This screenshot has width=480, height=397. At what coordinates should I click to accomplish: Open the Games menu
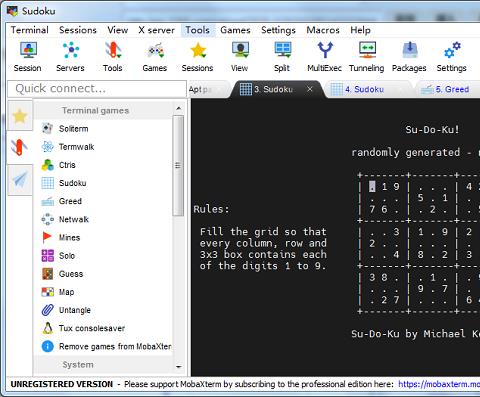coord(235,30)
